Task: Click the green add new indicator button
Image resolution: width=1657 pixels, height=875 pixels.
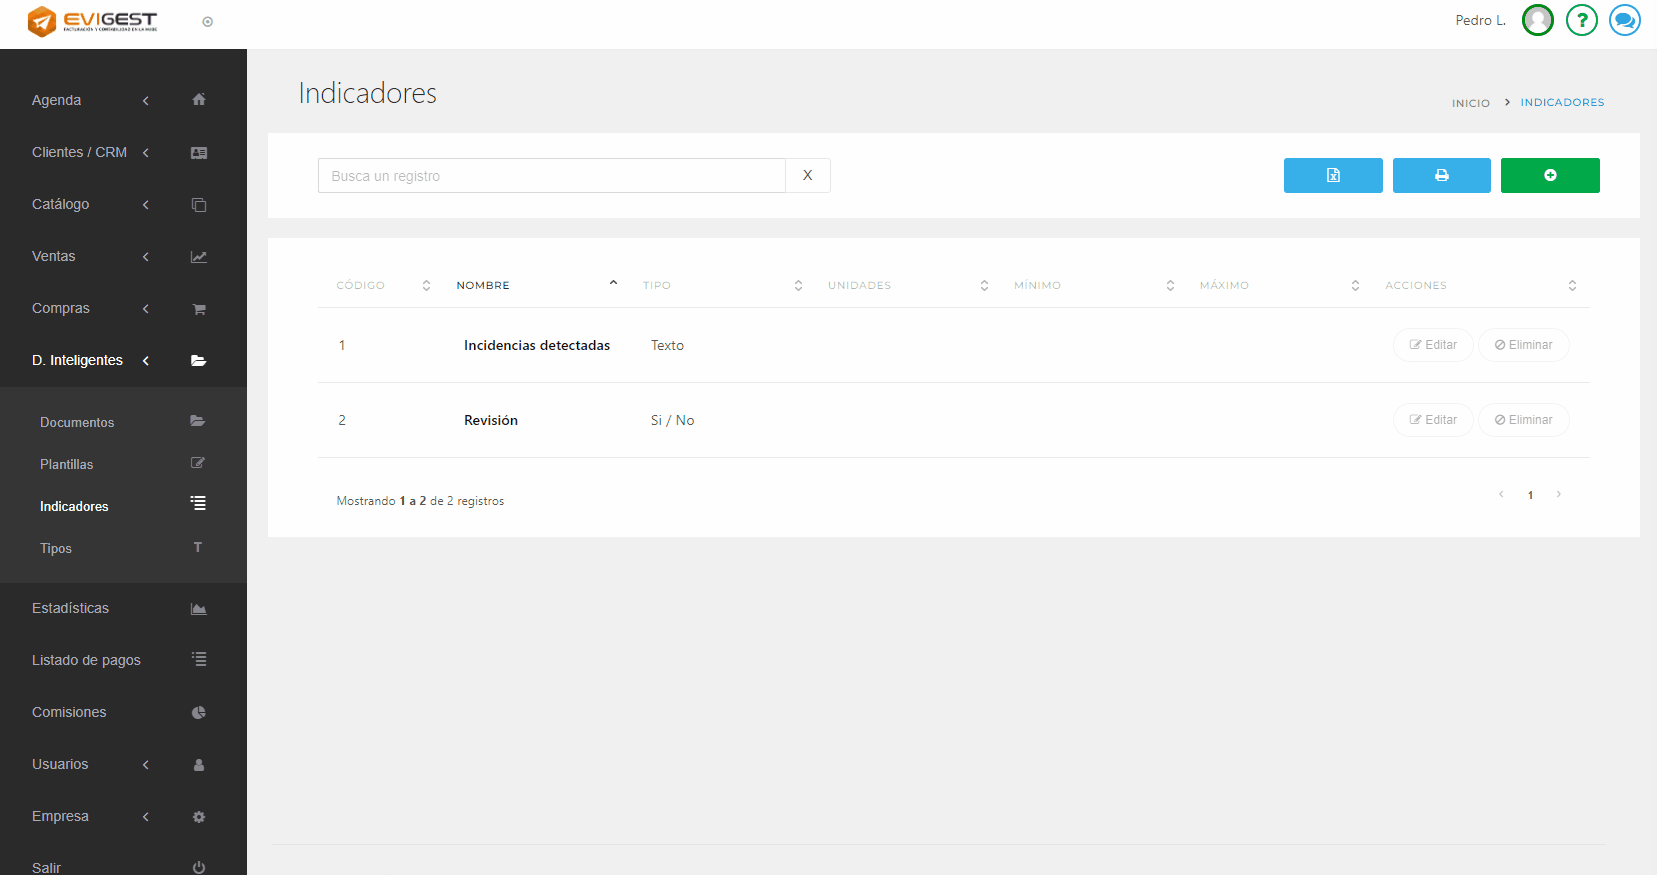Action: point(1549,175)
